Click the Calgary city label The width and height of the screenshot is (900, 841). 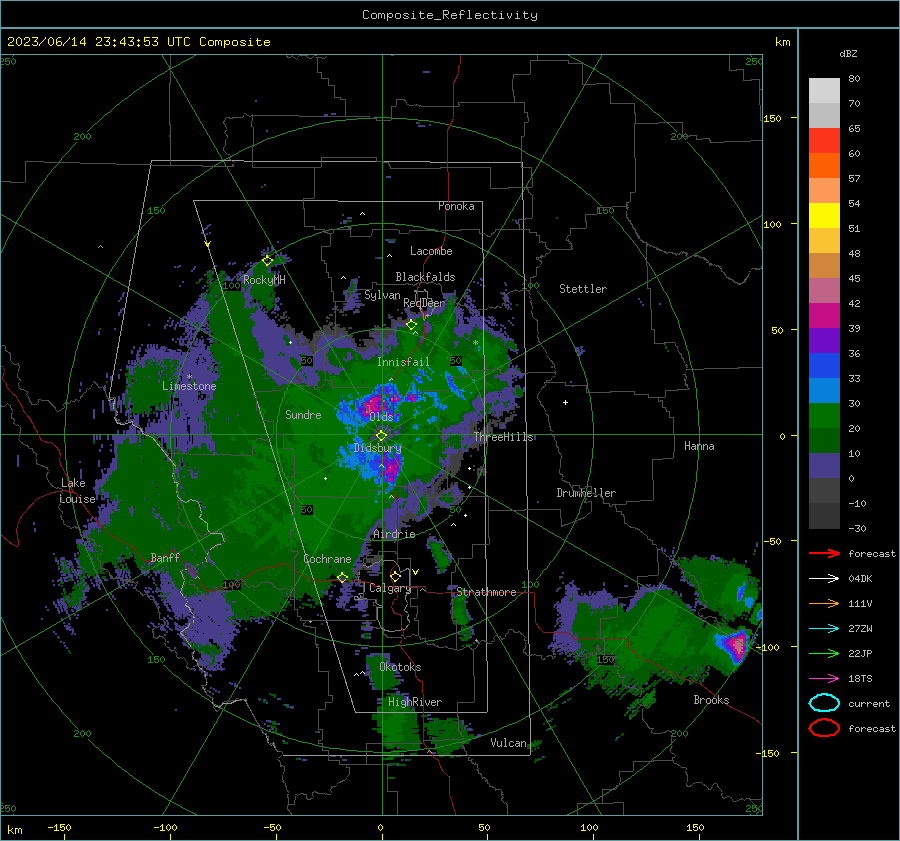tap(390, 588)
